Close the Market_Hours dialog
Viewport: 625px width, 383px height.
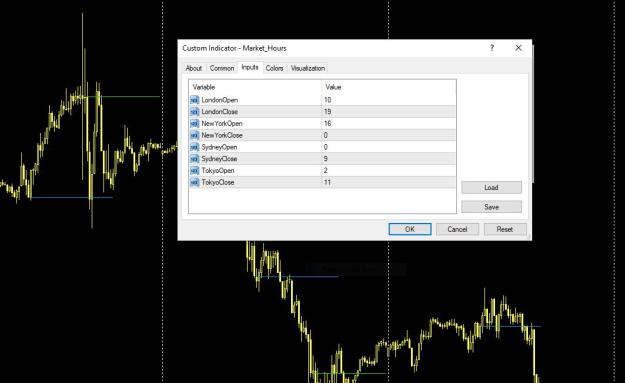pos(518,48)
